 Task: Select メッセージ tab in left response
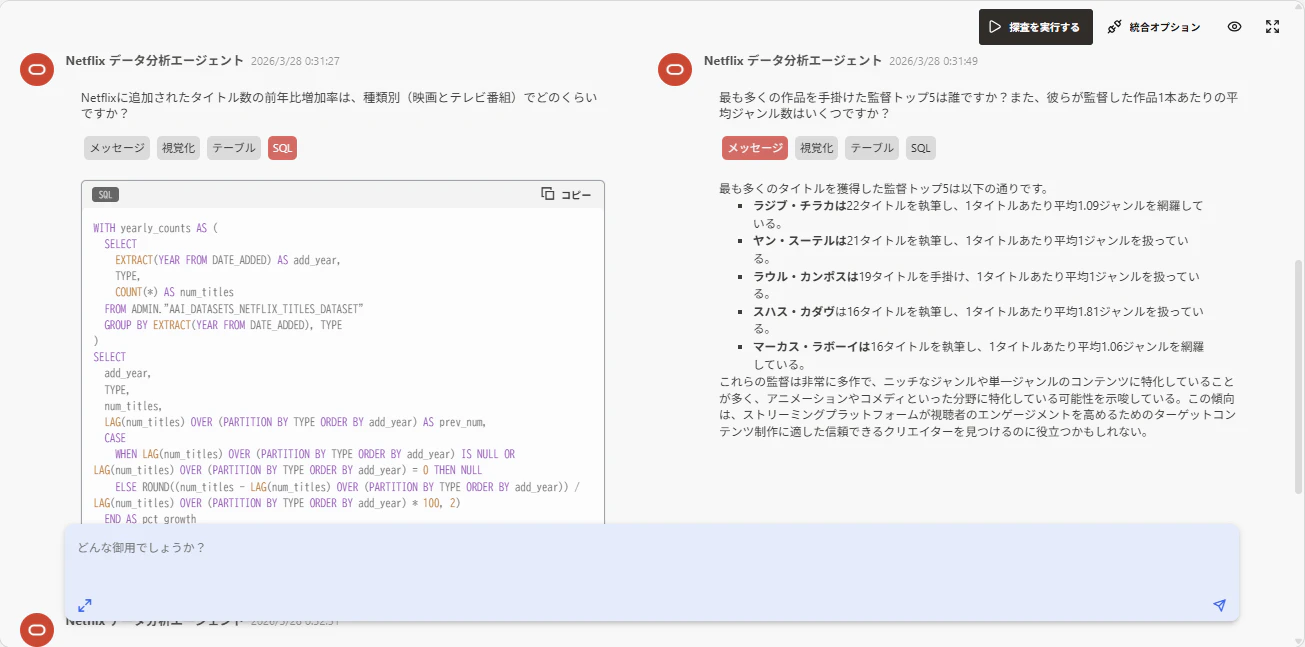[x=117, y=148]
